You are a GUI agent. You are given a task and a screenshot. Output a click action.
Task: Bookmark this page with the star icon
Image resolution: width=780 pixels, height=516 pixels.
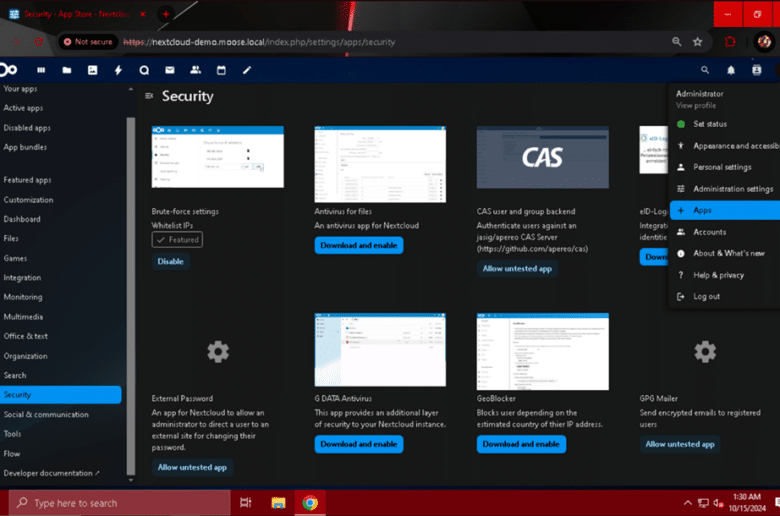point(697,42)
